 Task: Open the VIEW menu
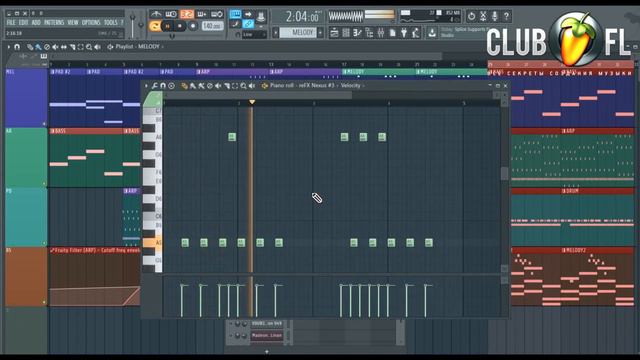coord(73,22)
